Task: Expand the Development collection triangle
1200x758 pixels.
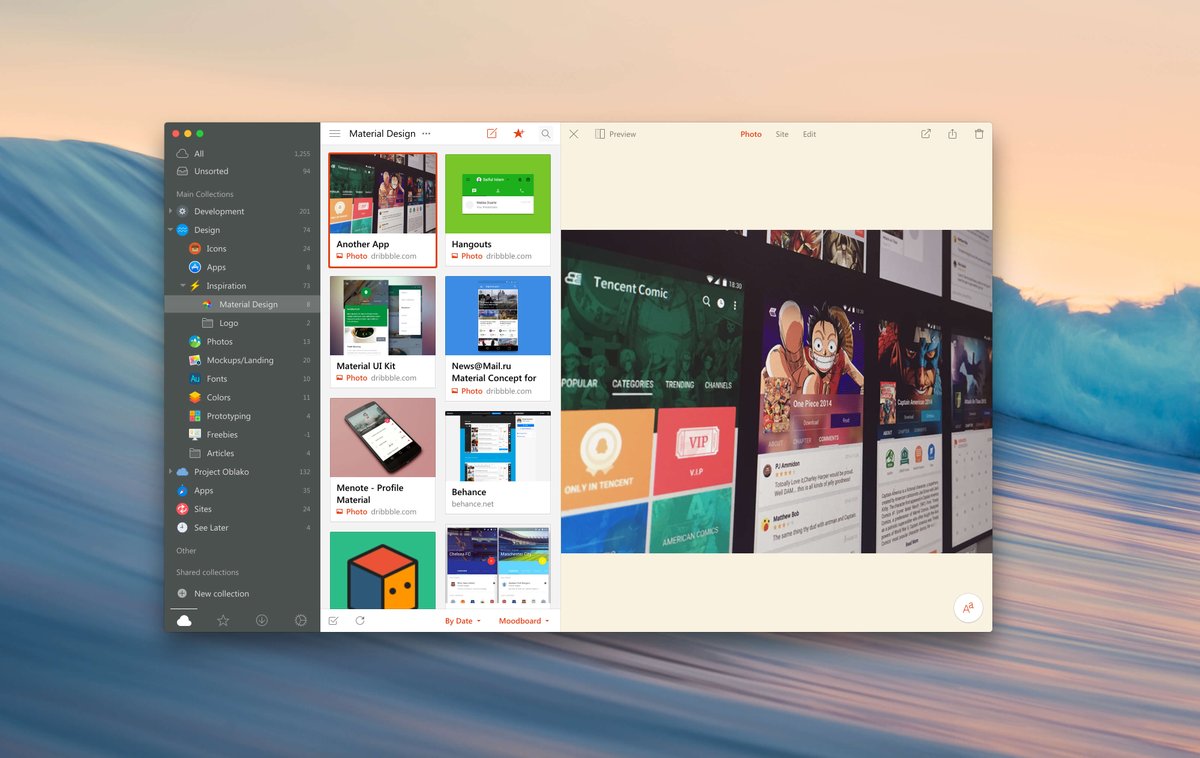Action: pyautogui.click(x=171, y=211)
